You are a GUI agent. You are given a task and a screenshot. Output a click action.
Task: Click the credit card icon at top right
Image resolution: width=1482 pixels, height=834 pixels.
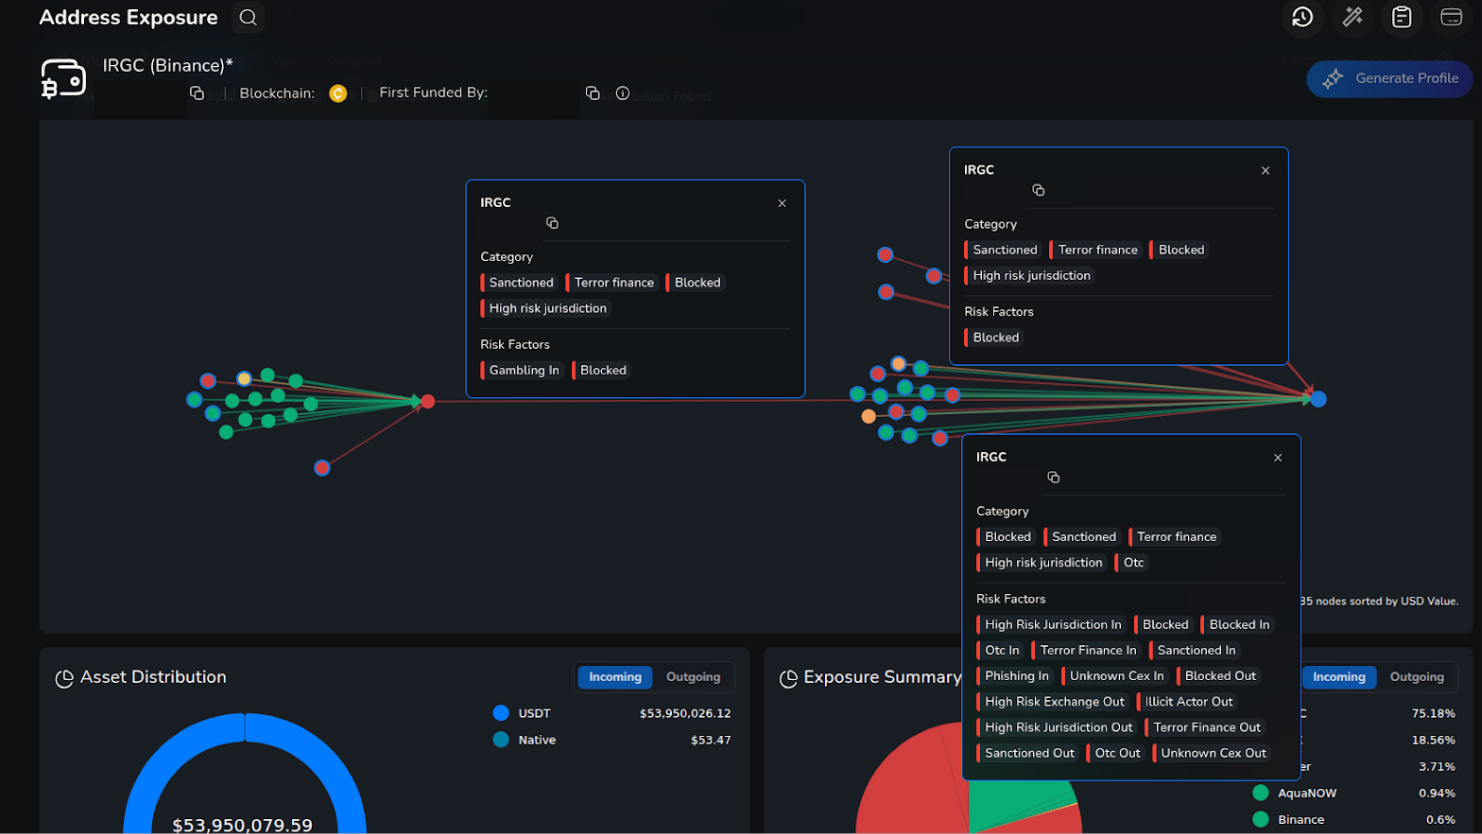pos(1451,17)
